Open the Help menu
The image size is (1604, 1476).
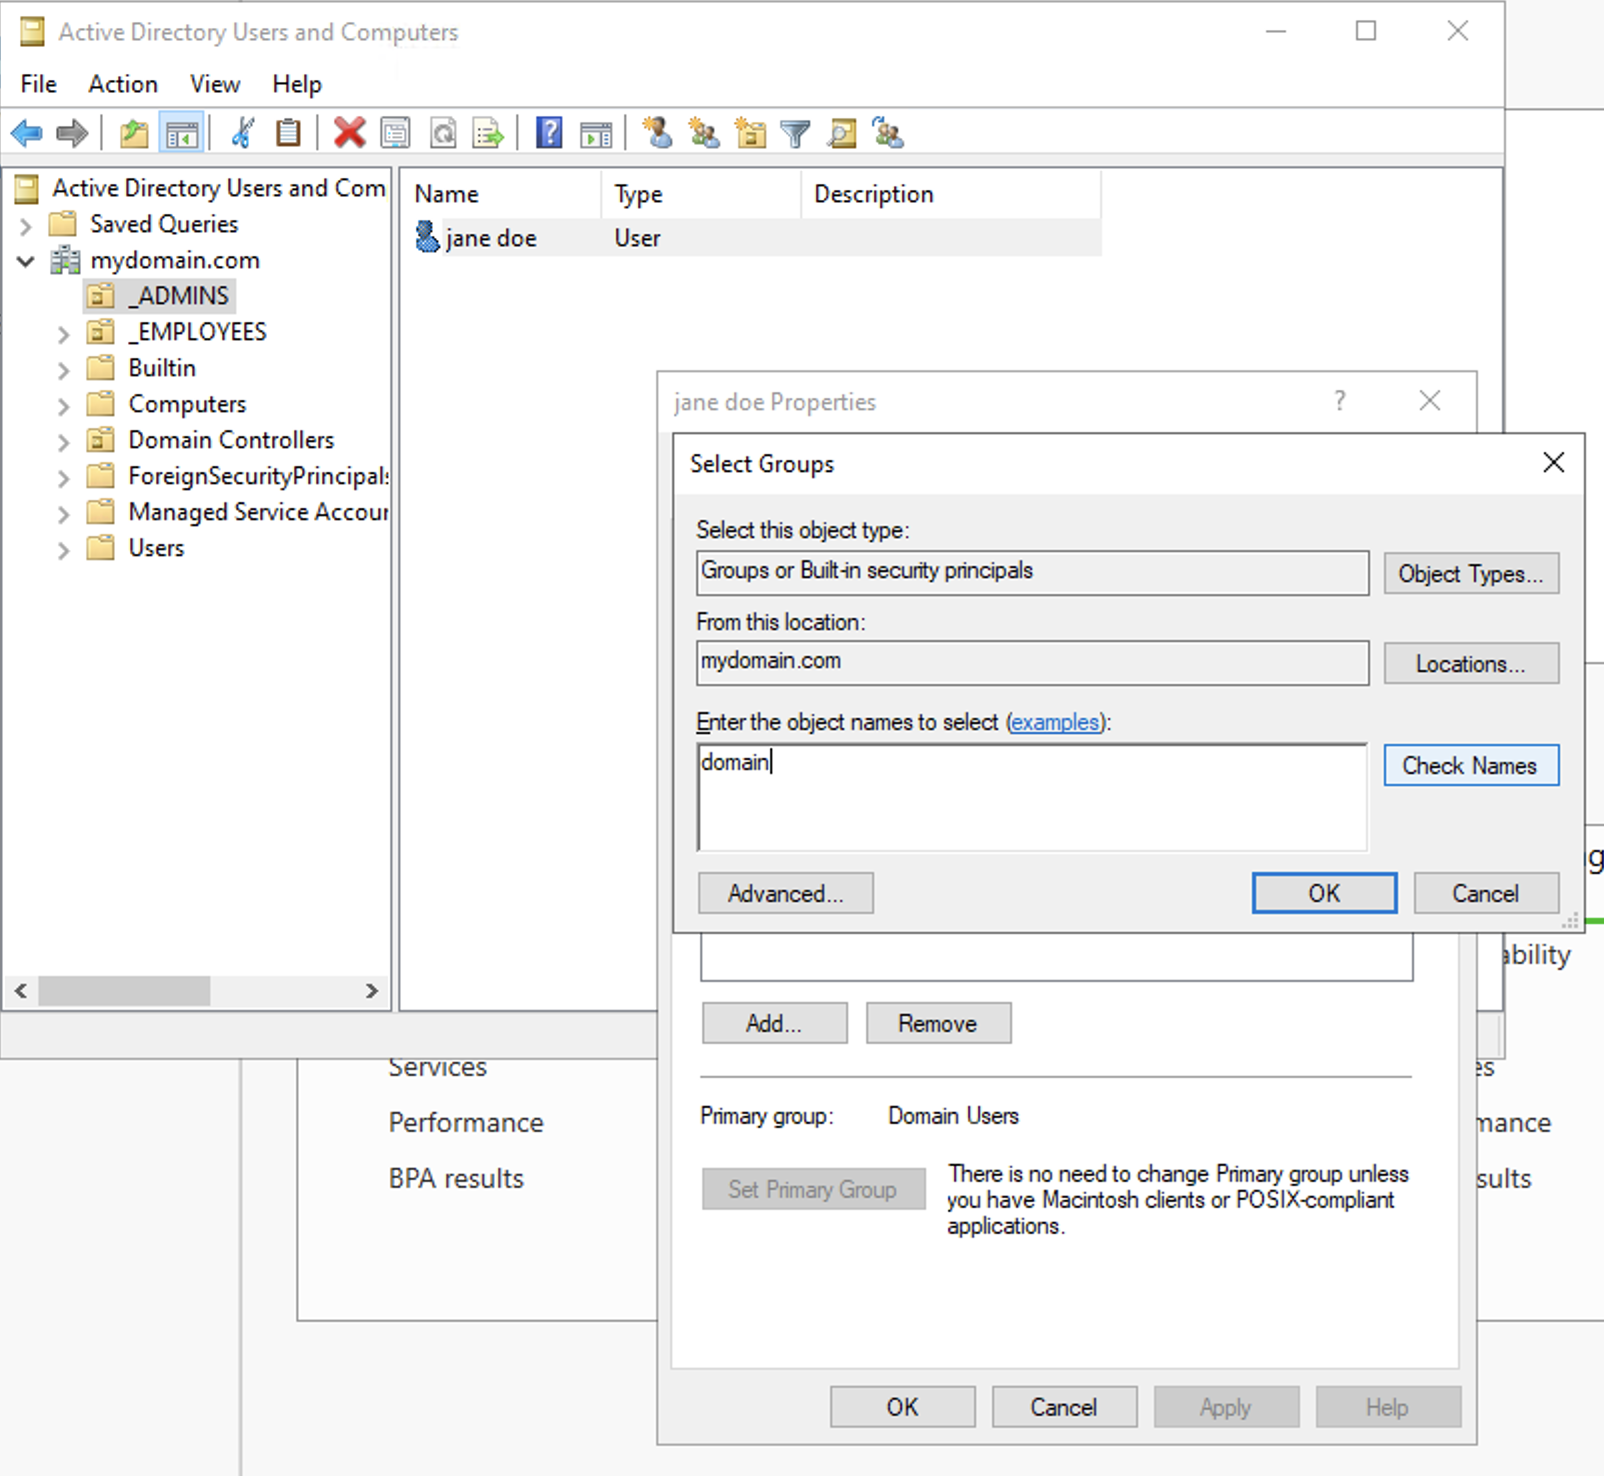[x=297, y=84]
